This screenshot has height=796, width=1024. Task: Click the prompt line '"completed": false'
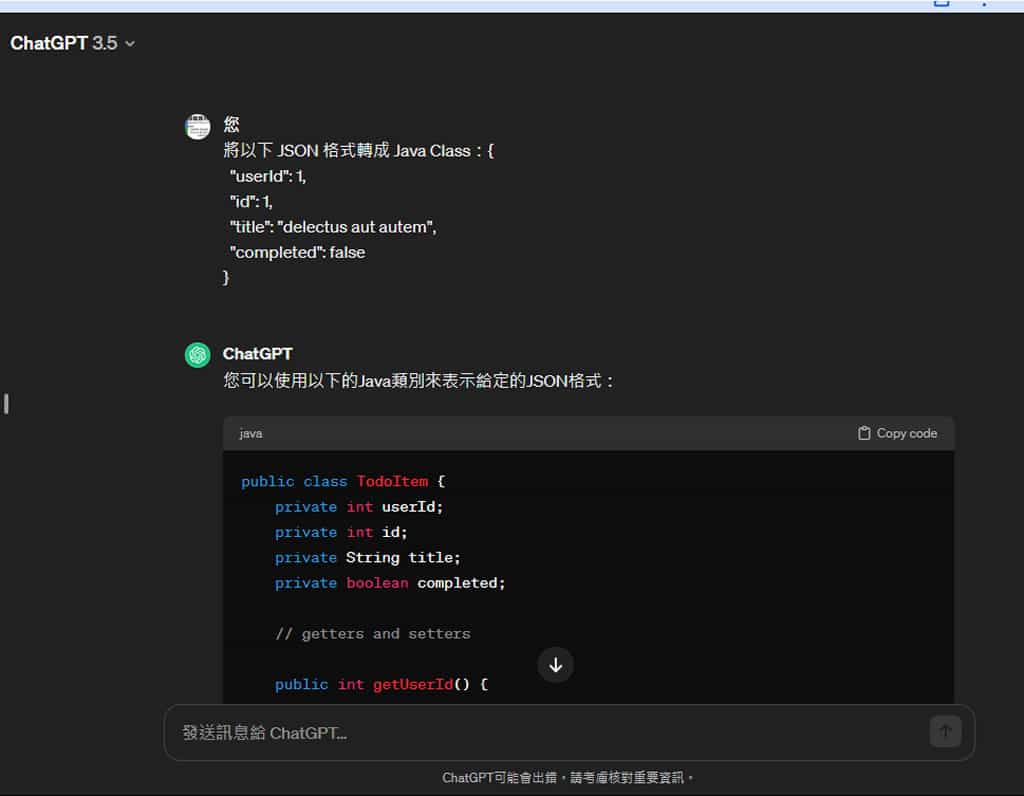pos(297,253)
